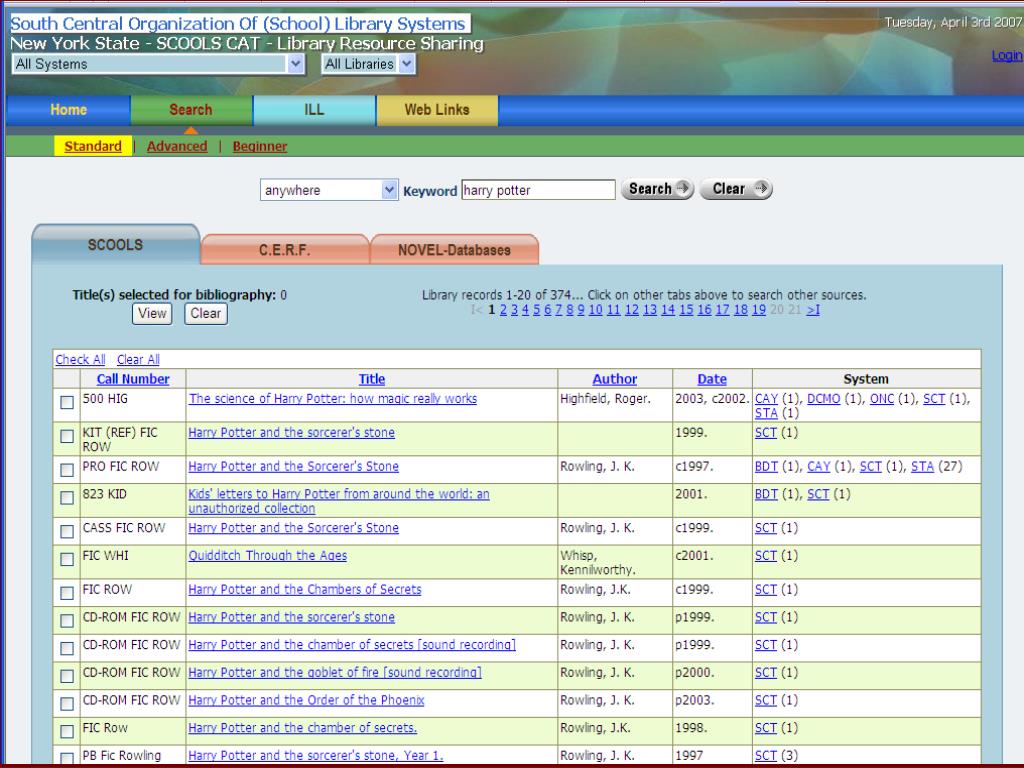Click the Clear bibliography button
The image size is (1024, 768).
[x=206, y=313]
